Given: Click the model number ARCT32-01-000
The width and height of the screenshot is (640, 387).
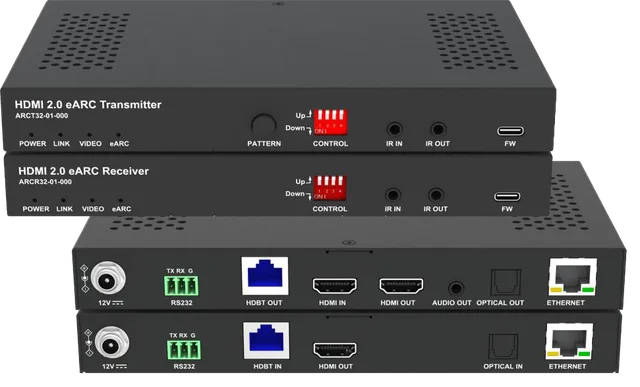Looking at the screenshot, I should point(42,116).
